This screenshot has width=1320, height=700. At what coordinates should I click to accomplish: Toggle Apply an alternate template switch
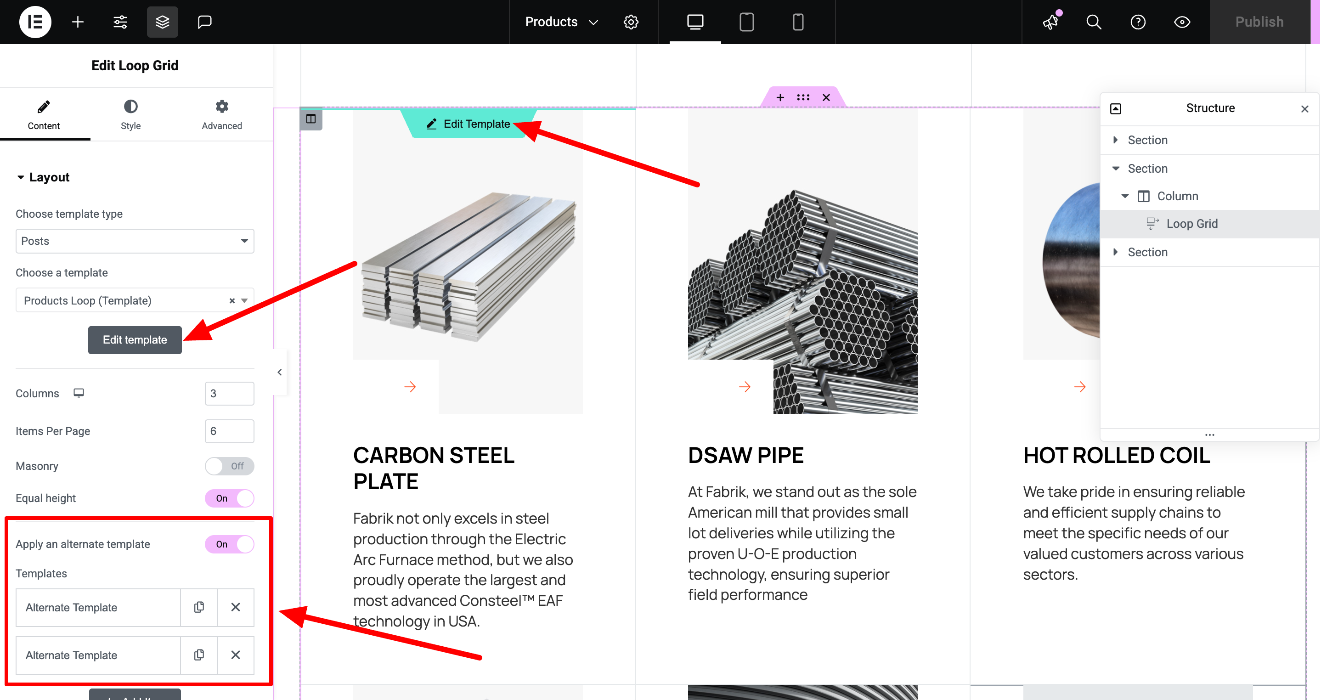pyautogui.click(x=229, y=544)
